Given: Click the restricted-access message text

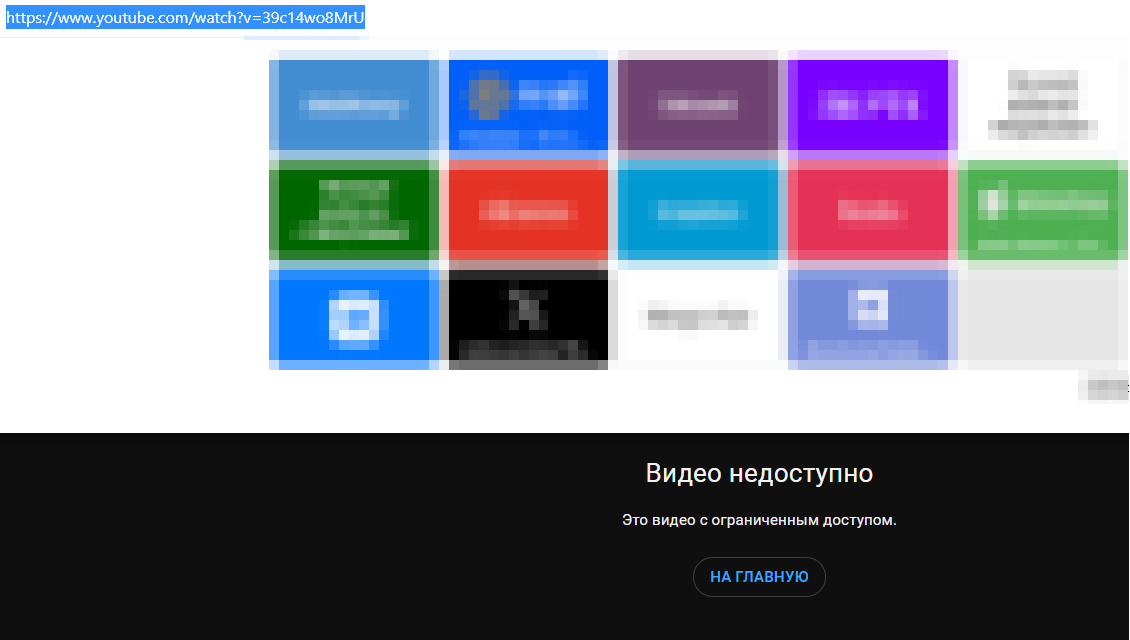Looking at the screenshot, I should pos(759,521).
